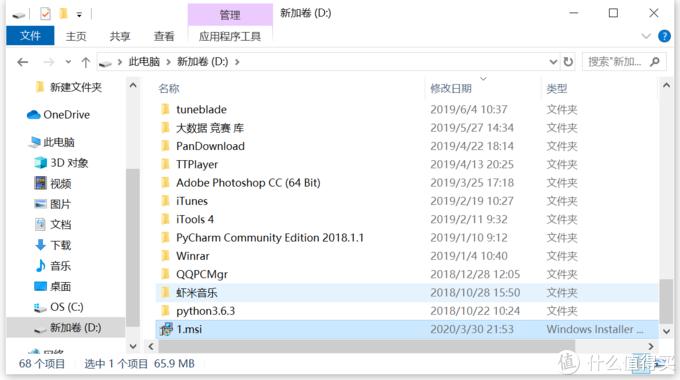Click 此电脑 in the address bar
680x380 pixels.
coord(144,62)
